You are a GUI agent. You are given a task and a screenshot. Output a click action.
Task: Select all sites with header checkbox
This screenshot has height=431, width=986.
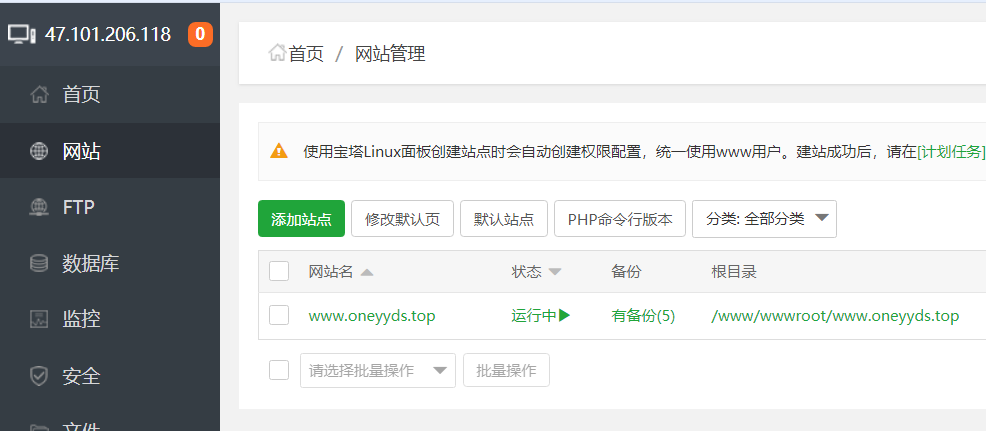[279, 272]
